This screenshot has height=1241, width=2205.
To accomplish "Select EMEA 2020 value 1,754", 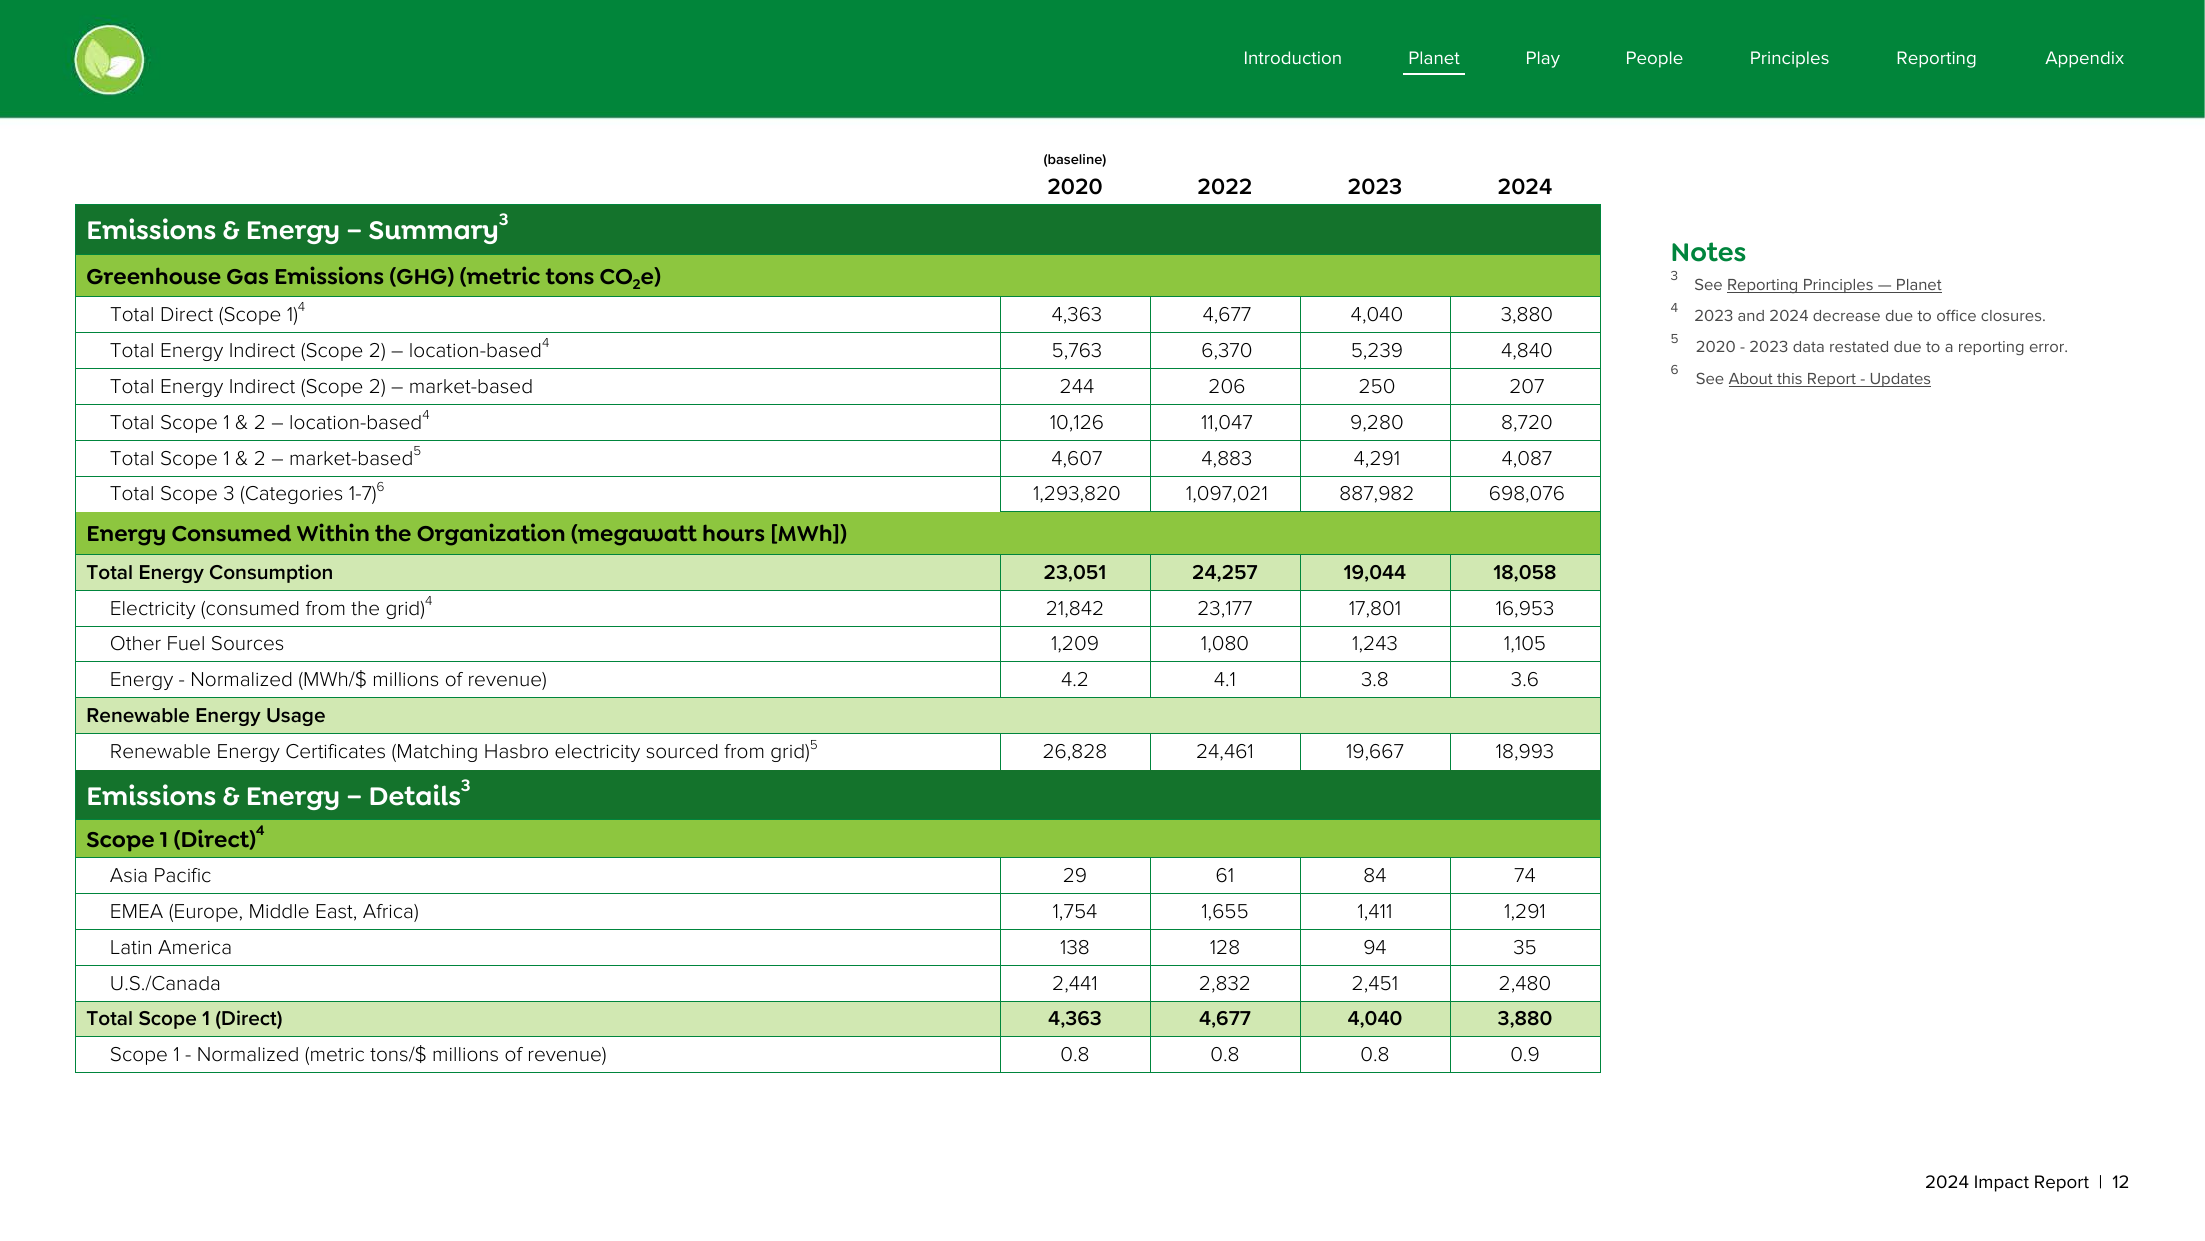I will (x=1074, y=912).
